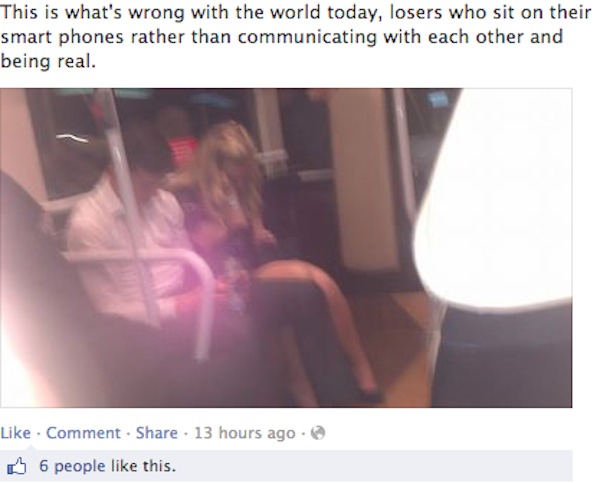The height and width of the screenshot is (483, 600).
Task: Open the subway photo attached to the post
Action: 286,248
